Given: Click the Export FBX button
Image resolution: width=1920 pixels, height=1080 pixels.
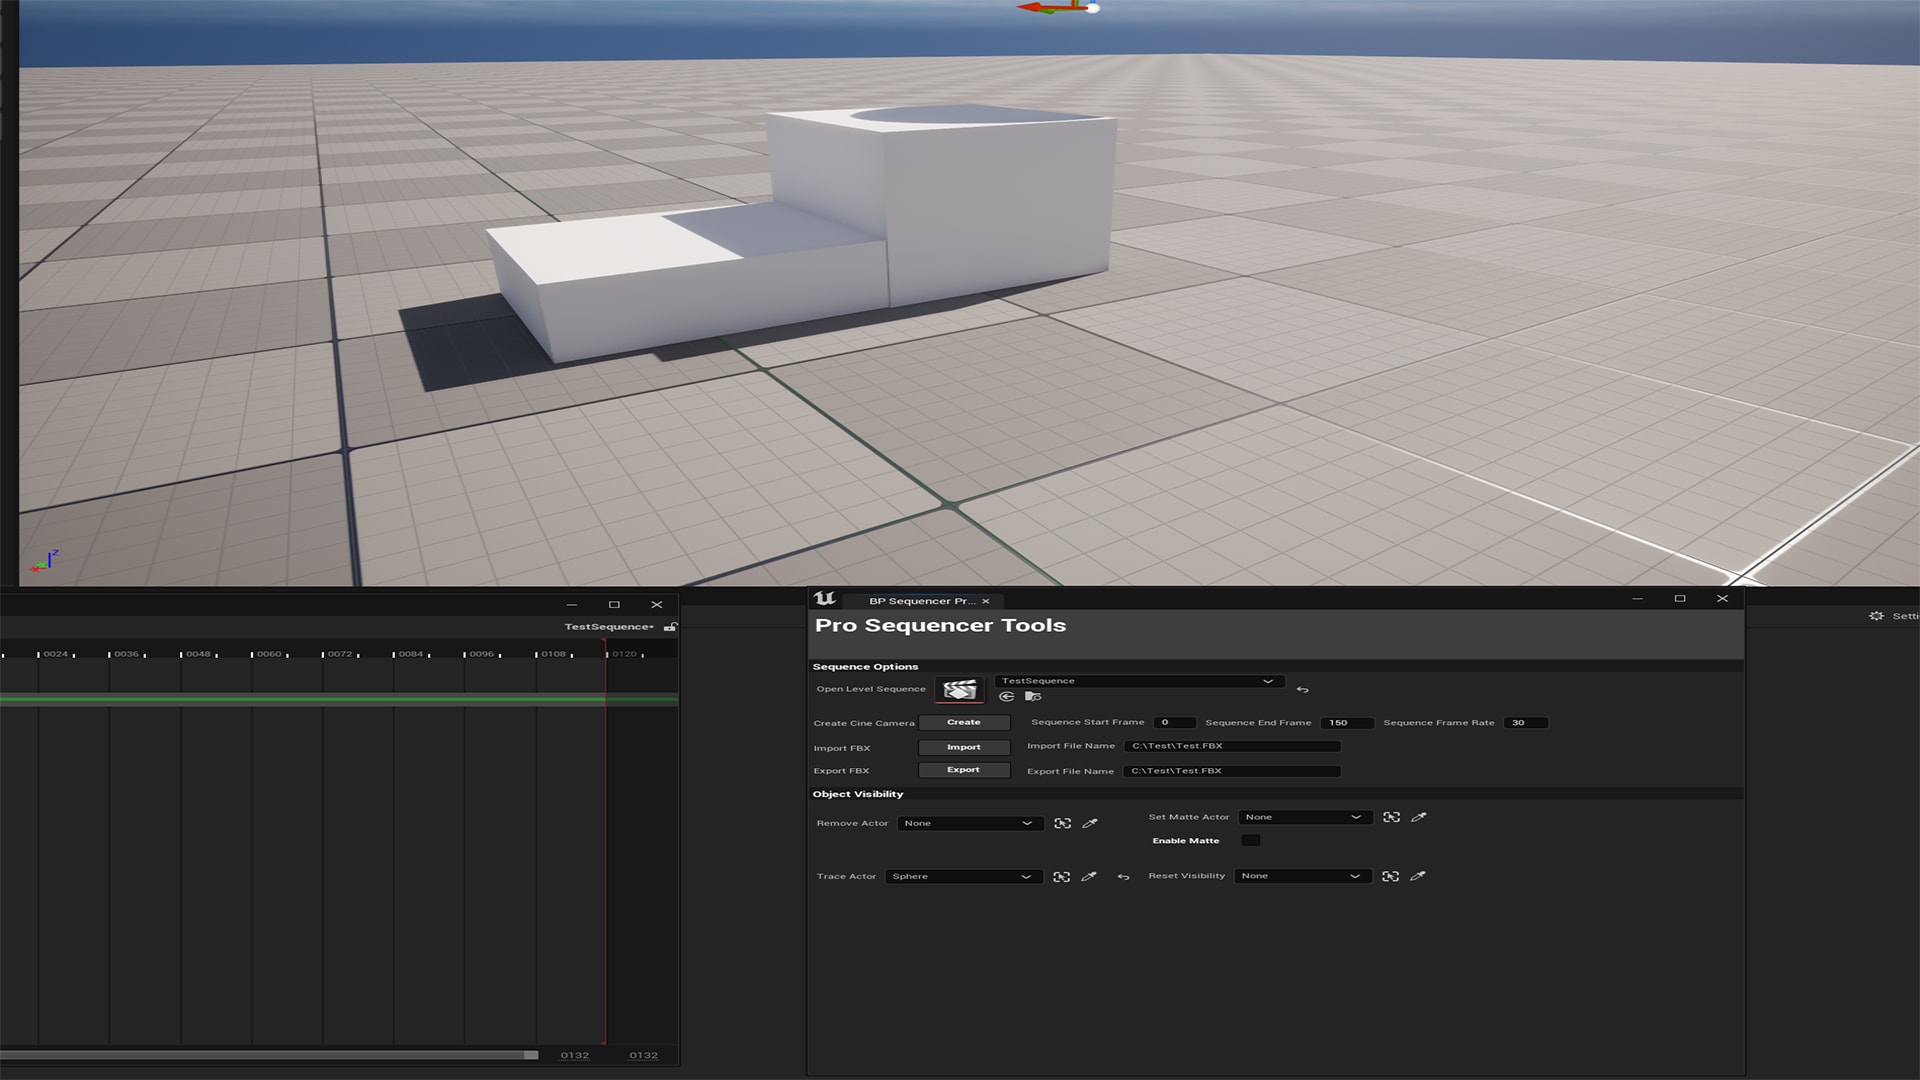Looking at the screenshot, I should [x=963, y=769].
